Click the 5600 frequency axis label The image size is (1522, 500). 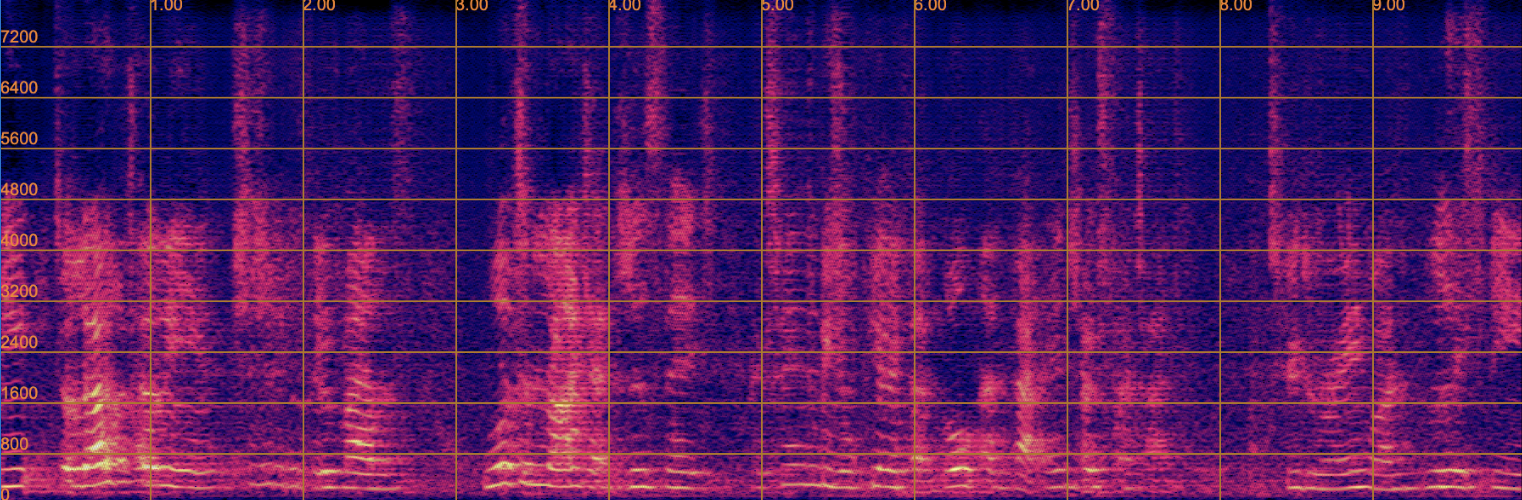click(19, 139)
